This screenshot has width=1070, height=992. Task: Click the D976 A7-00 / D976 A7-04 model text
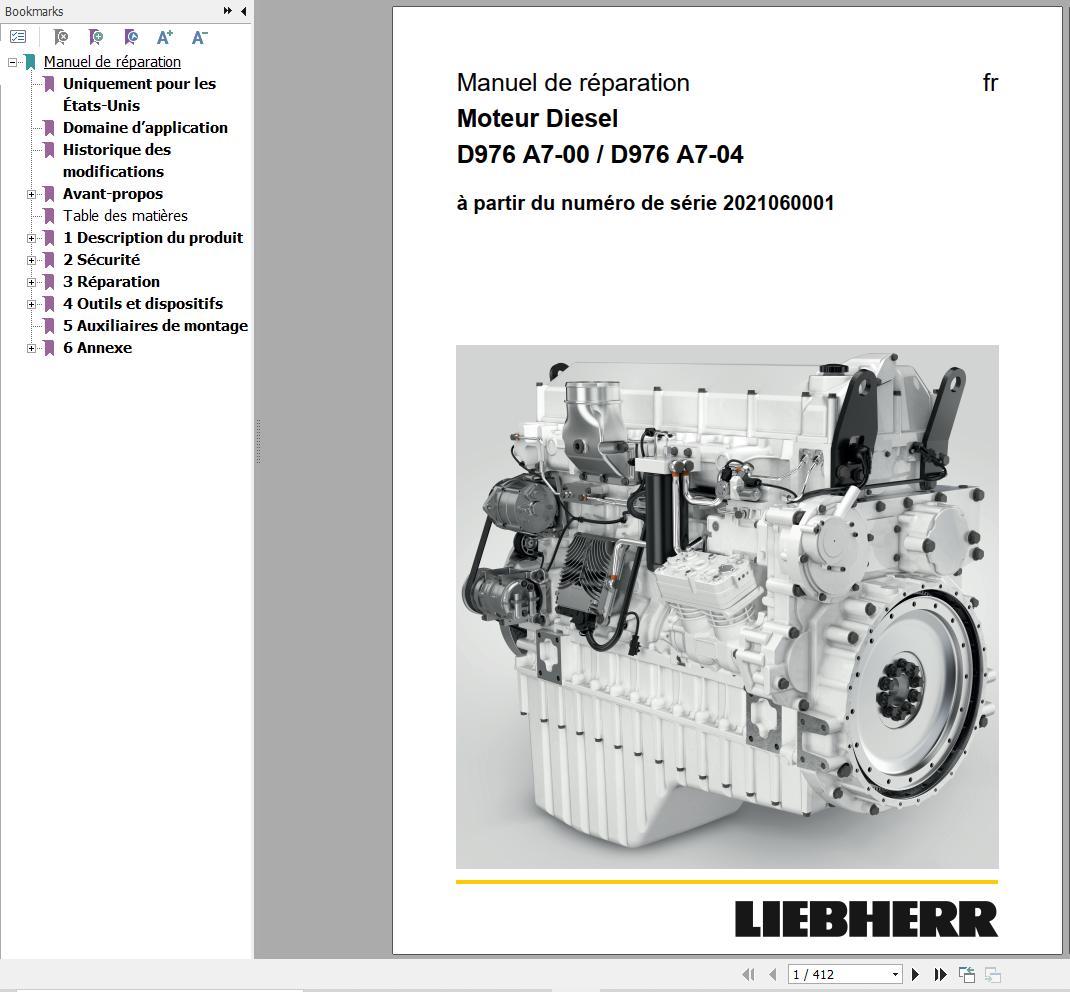tap(600, 154)
